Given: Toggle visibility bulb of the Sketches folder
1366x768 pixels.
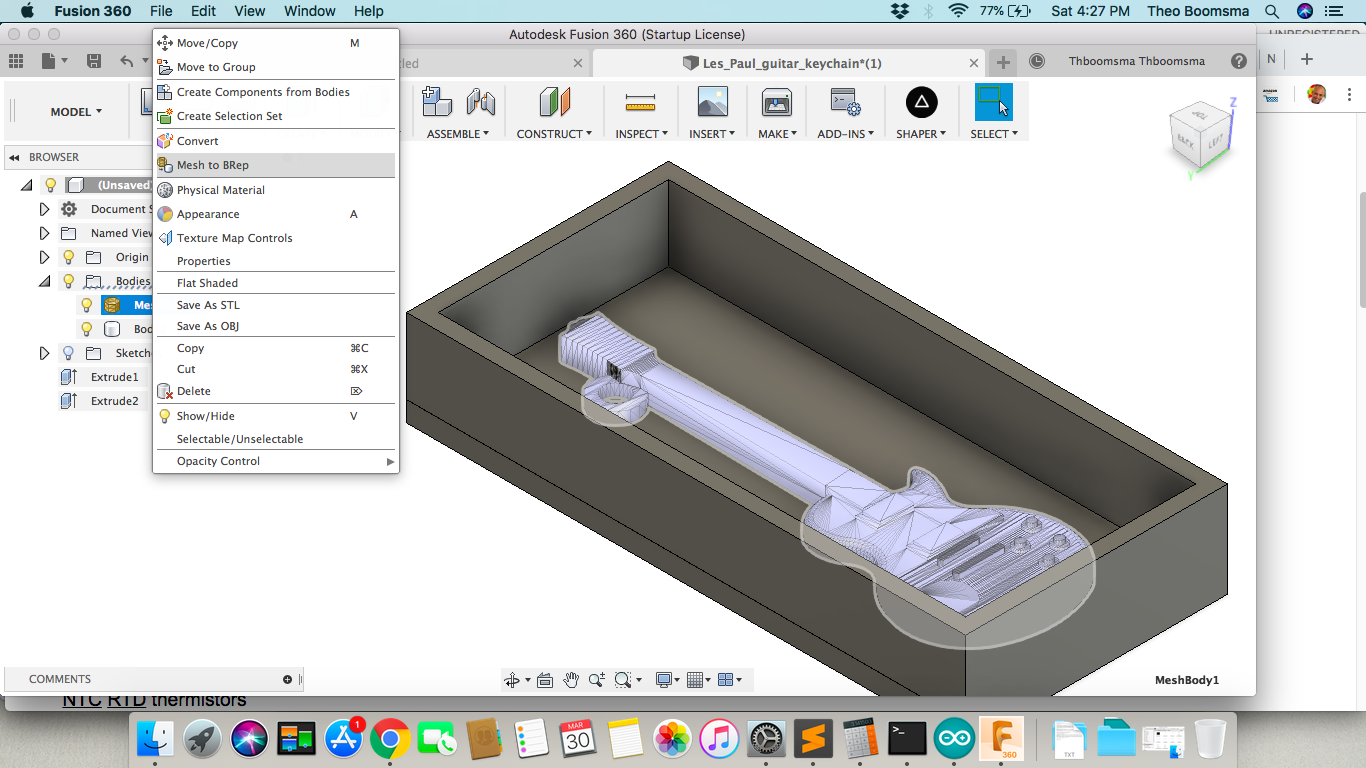Looking at the screenshot, I should click(68, 353).
